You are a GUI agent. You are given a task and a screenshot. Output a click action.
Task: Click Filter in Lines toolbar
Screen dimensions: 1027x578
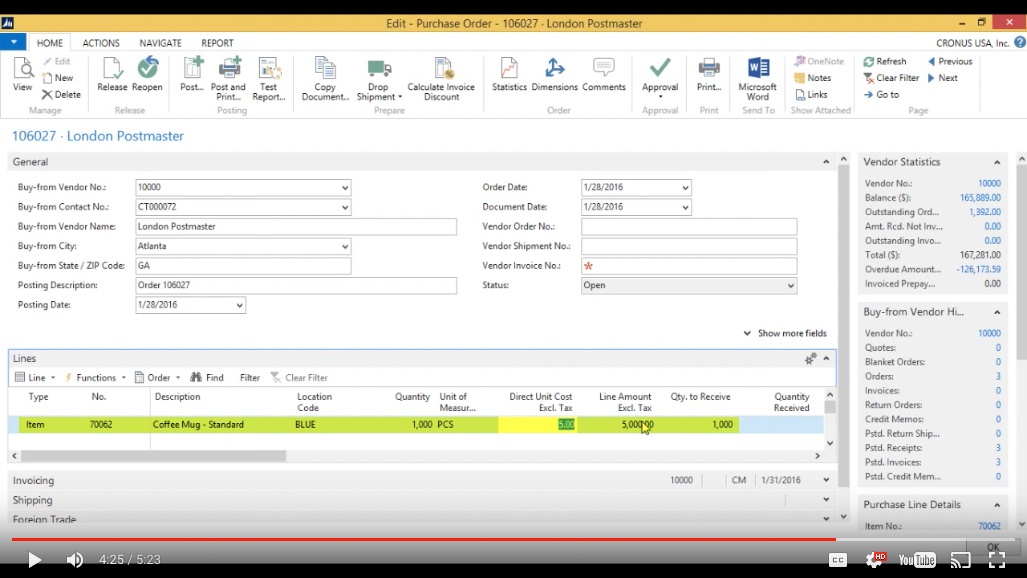(x=250, y=377)
